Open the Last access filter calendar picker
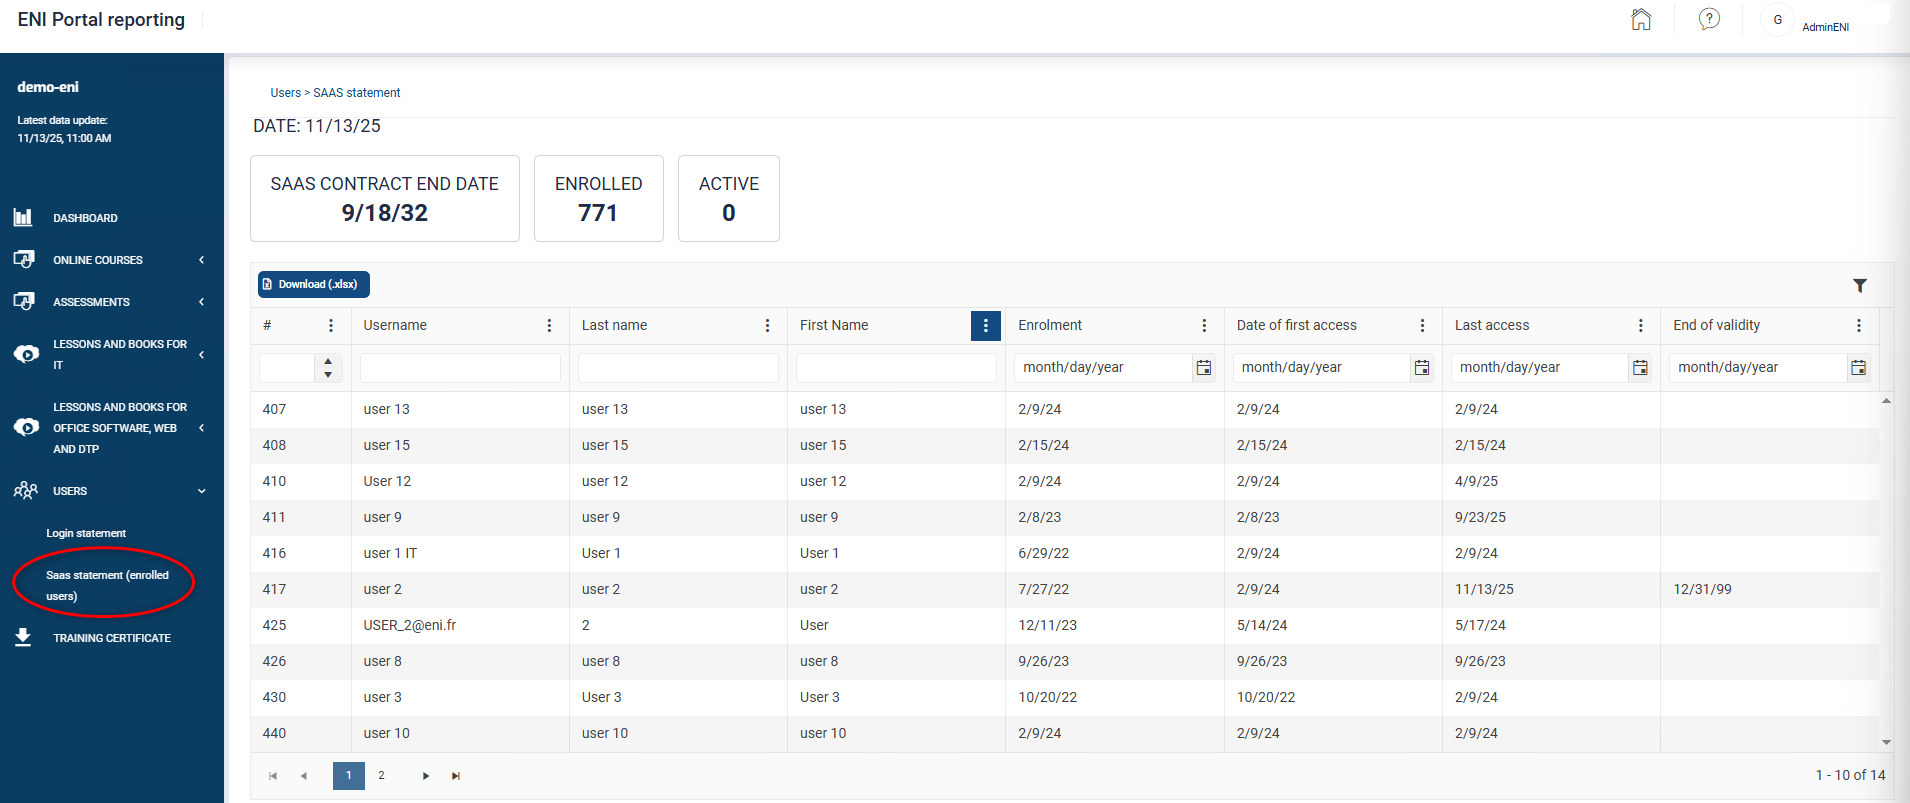This screenshot has width=1910, height=803. (1640, 368)
